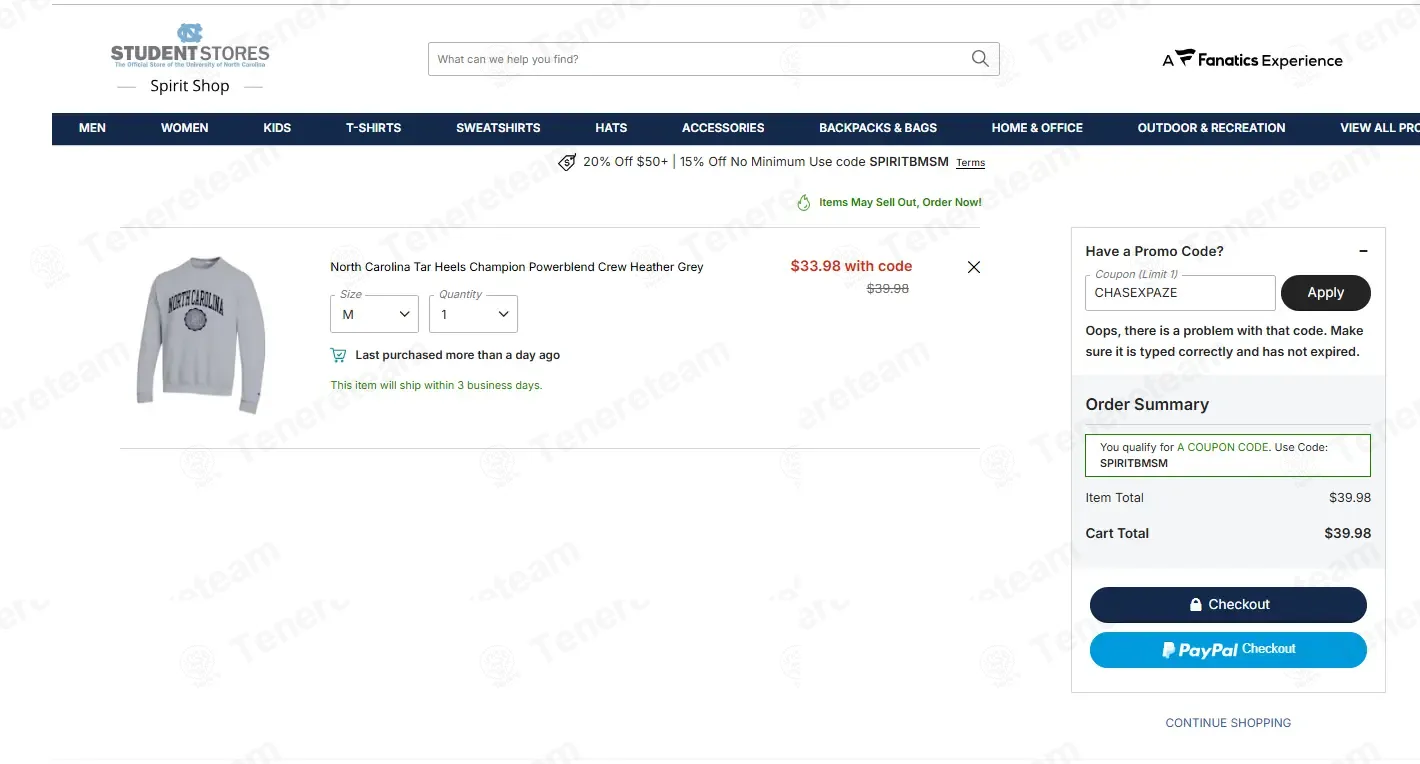Image resolution: width=1420 pixels, height=764 pixels.
Task: Follow the Continue Shopping link
Action: 1228,723
